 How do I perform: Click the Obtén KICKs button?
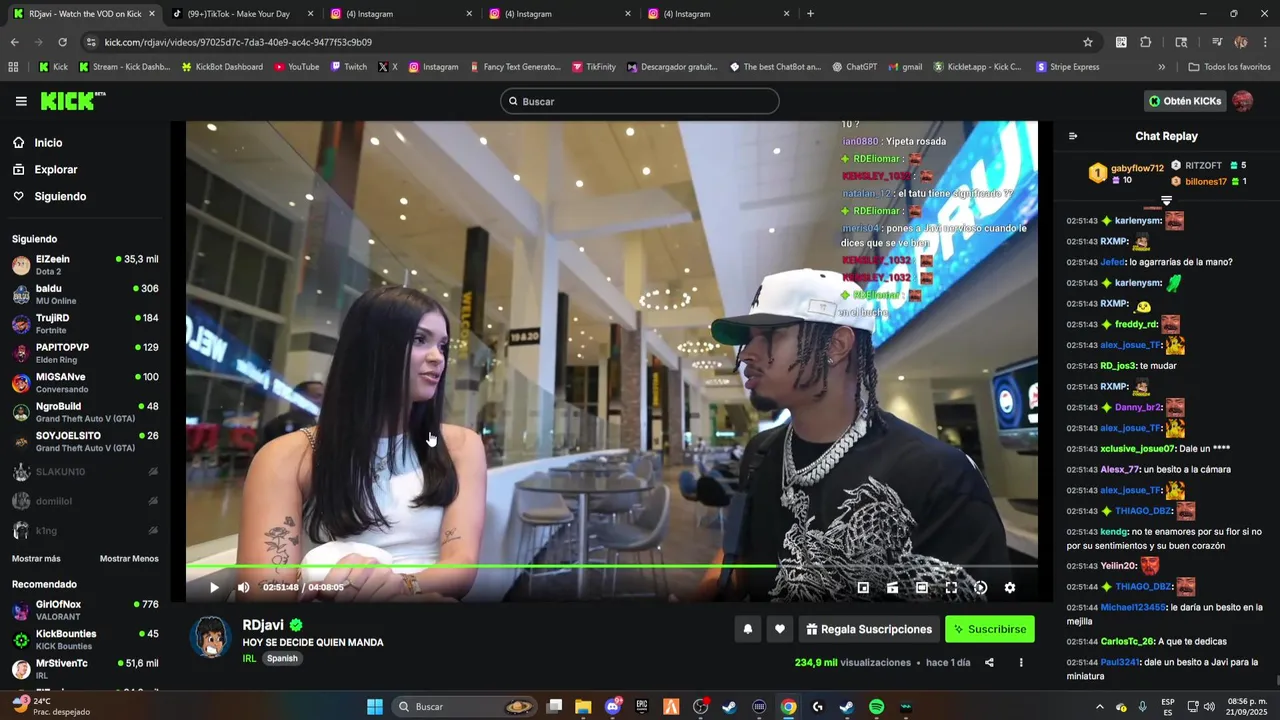pos(1185,101)
